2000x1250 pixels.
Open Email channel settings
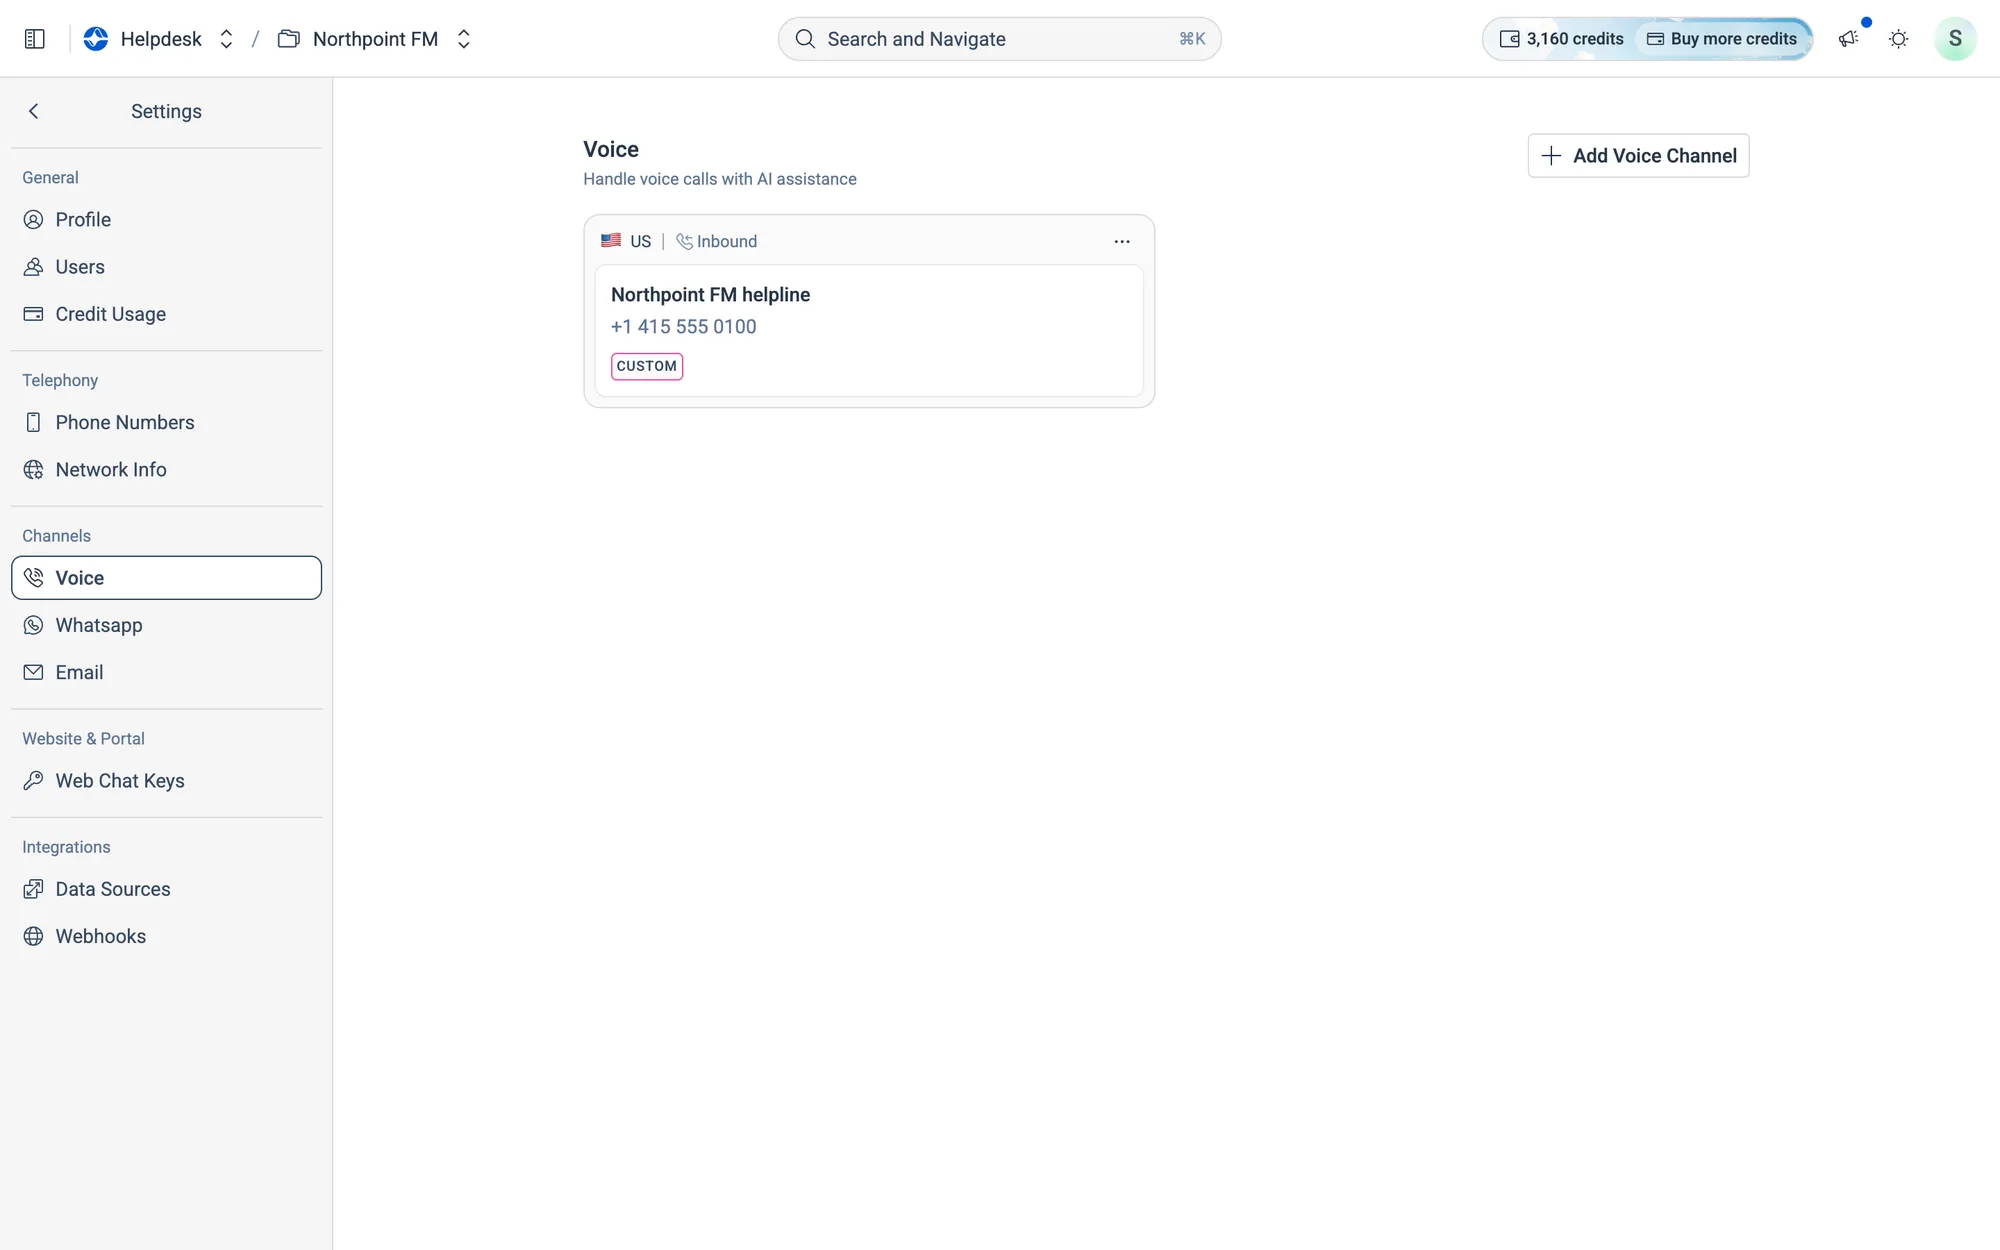tap(166, 673)
